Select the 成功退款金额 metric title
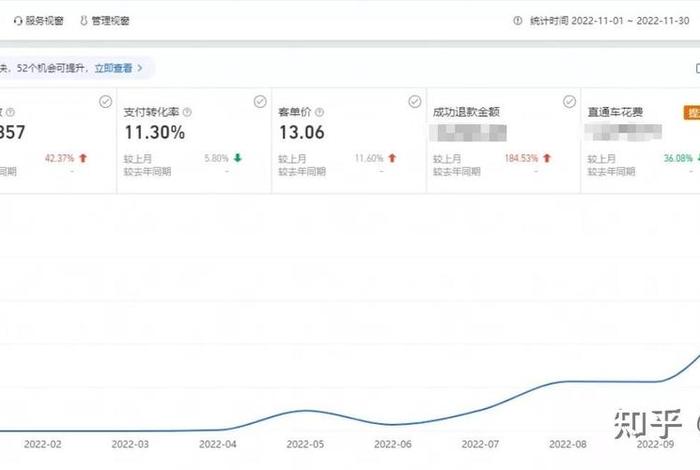This screenshot has height=470, width=700. click(466, 112)
